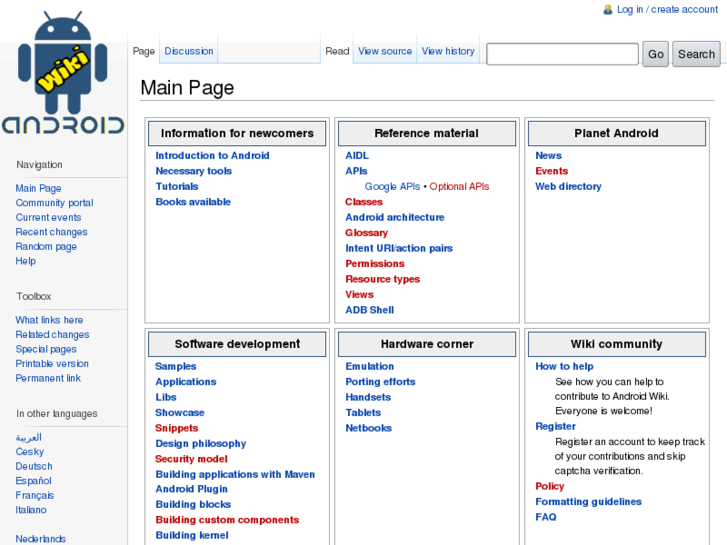Switch language to Italiano
The width and height of the screenshot is (727, 545).
pyautogui.click(x=31, y=510)
